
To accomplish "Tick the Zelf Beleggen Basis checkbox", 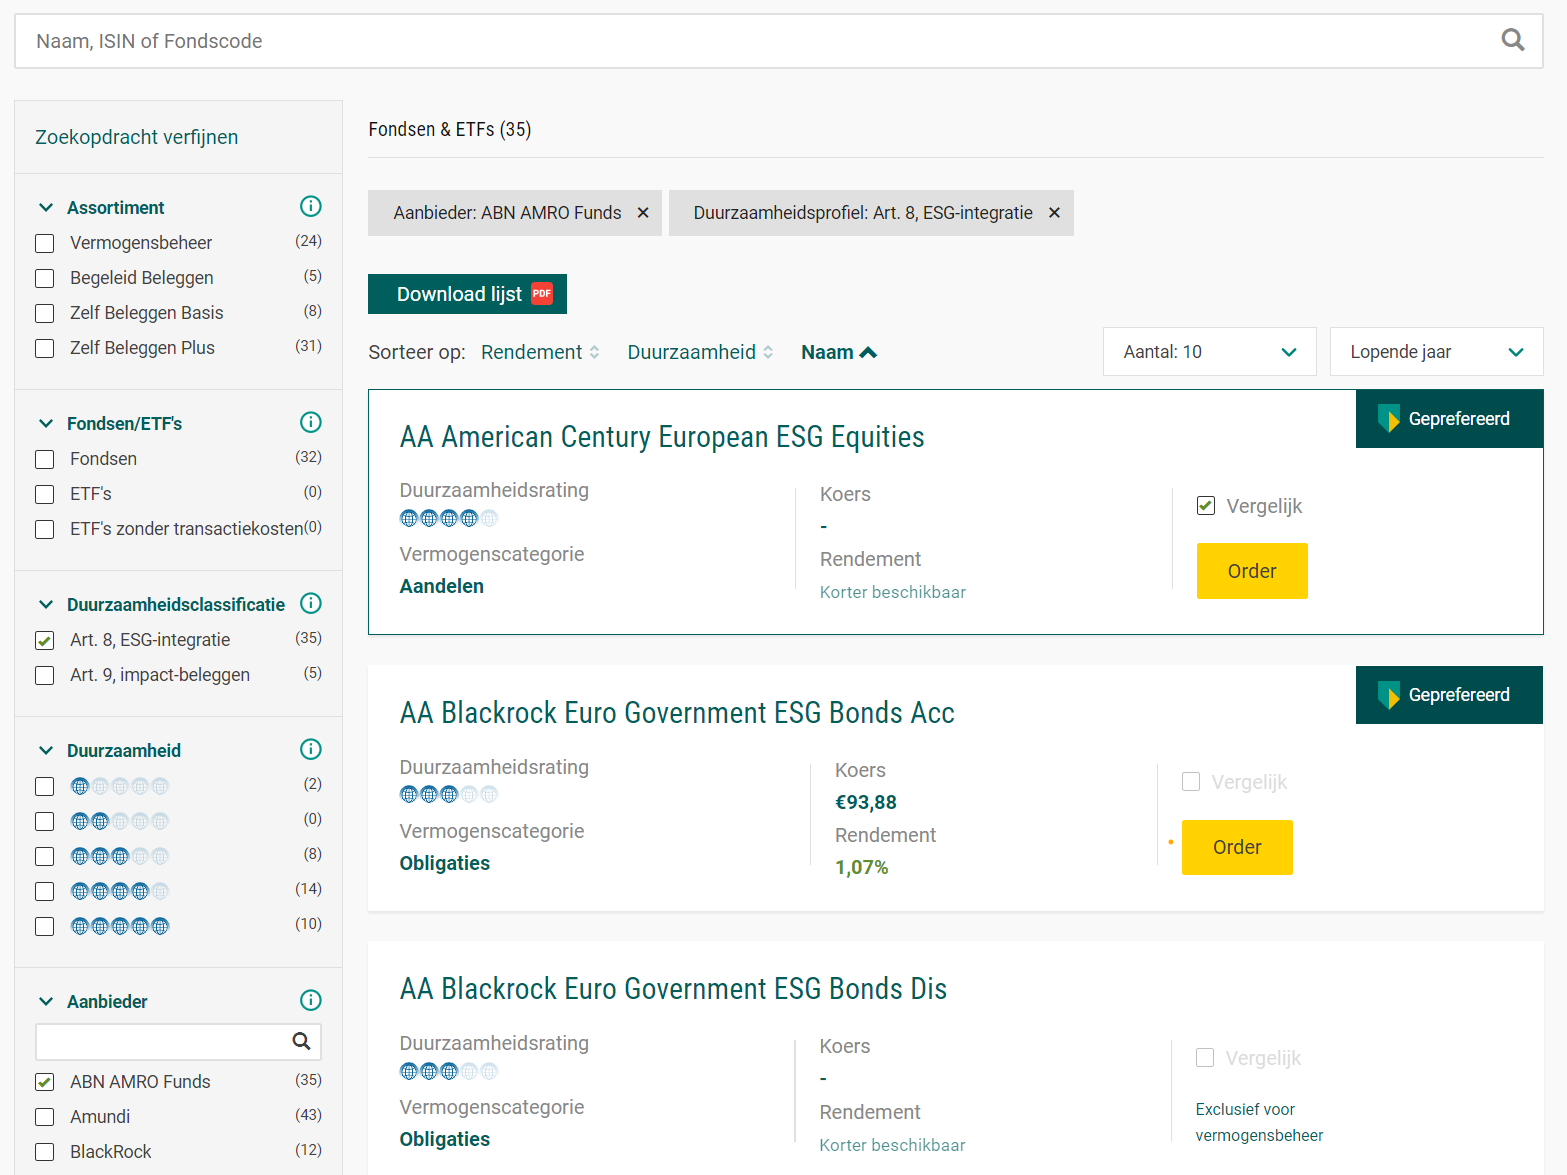I will (x=44, y=313).
